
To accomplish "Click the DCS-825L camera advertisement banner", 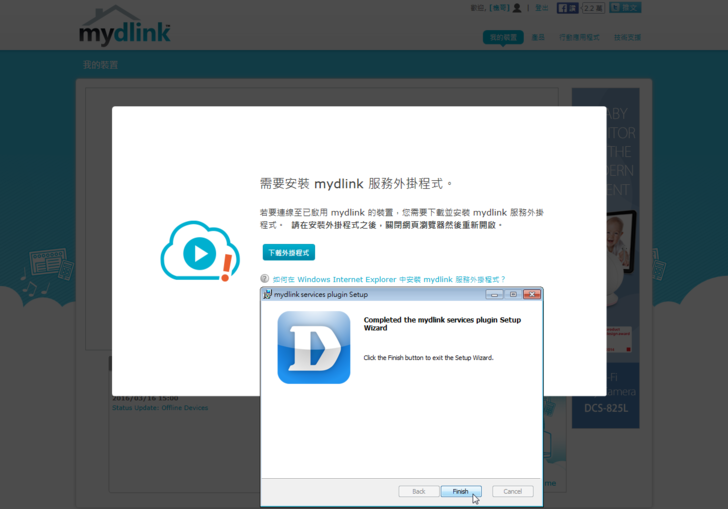I will pyautogui.click(x=605, y=258).
